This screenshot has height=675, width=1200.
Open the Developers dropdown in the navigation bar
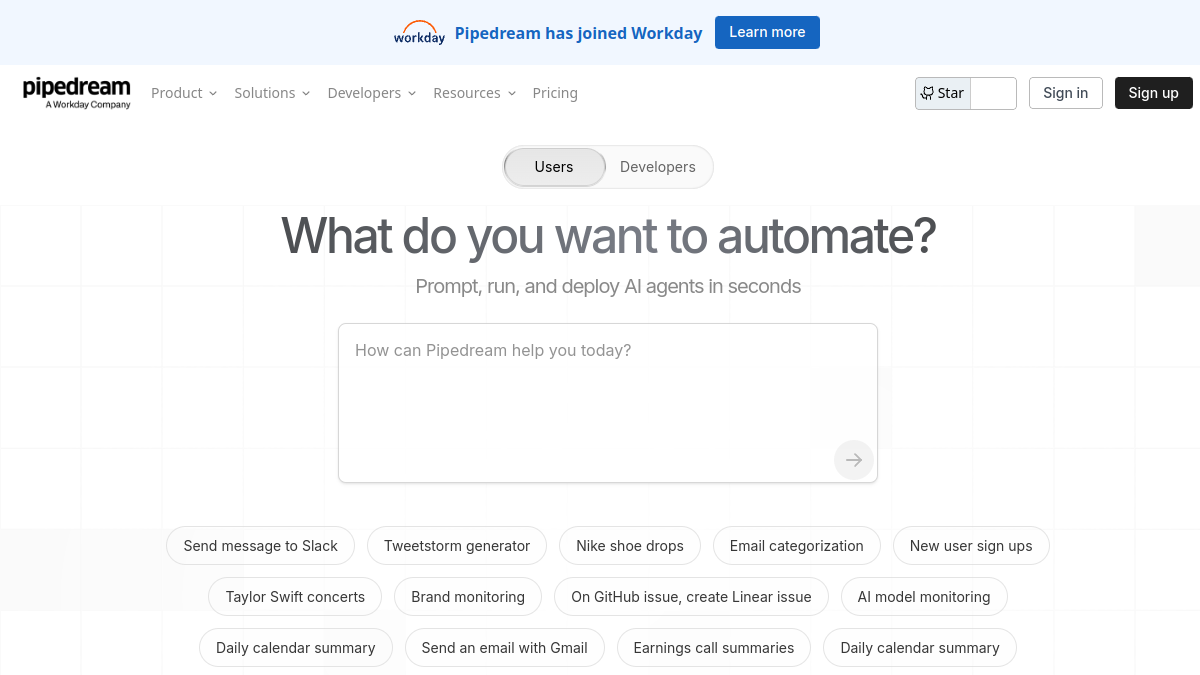372,93
